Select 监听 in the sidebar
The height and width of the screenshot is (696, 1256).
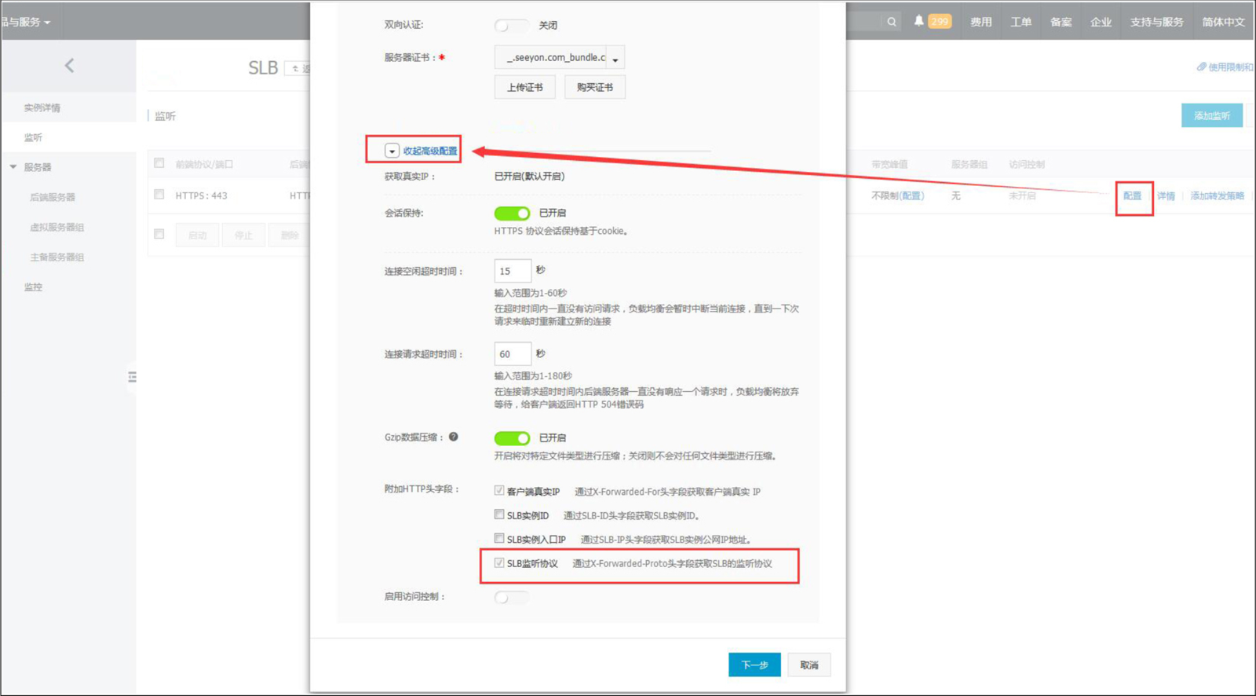33,137
